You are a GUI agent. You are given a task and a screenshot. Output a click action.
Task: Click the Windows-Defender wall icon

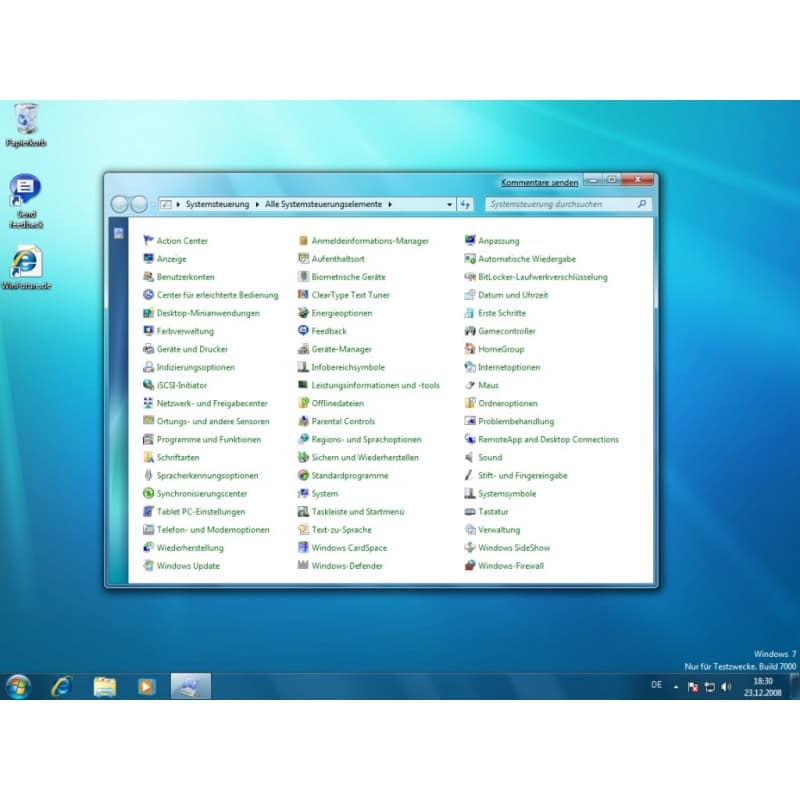[303, 565]
